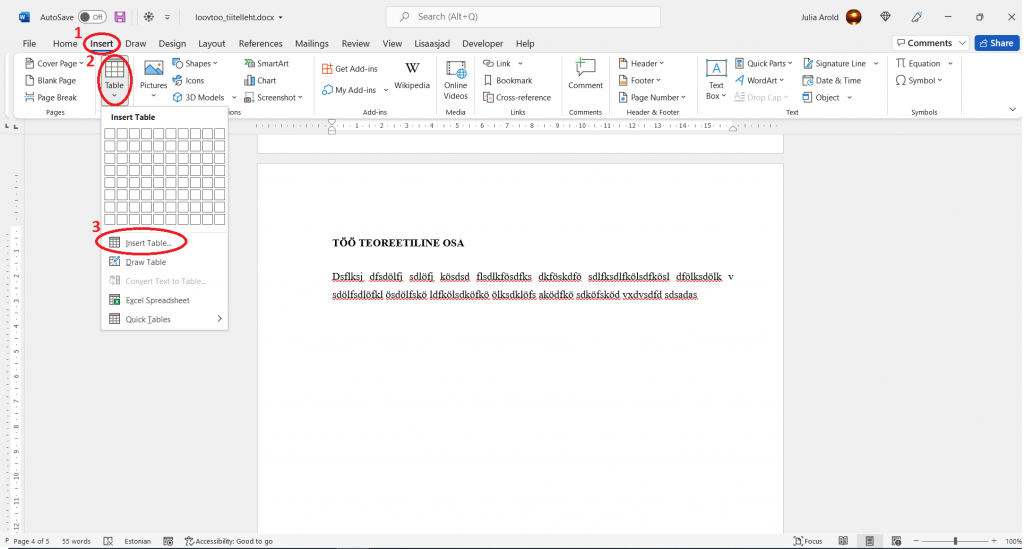This screenshot has width=1024, height=549.
Task: Insert a Chart
Action: point(260,80)
